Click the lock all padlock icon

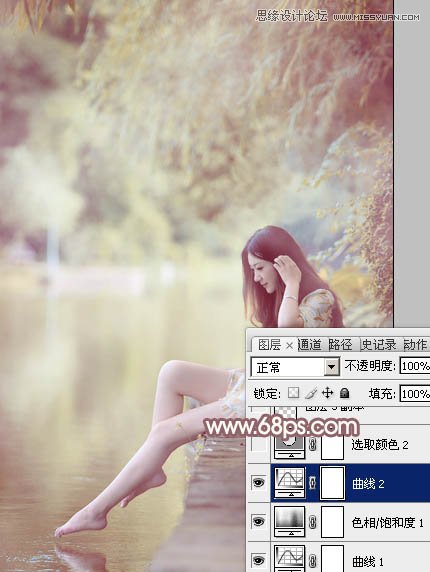(x=344, y=393)
